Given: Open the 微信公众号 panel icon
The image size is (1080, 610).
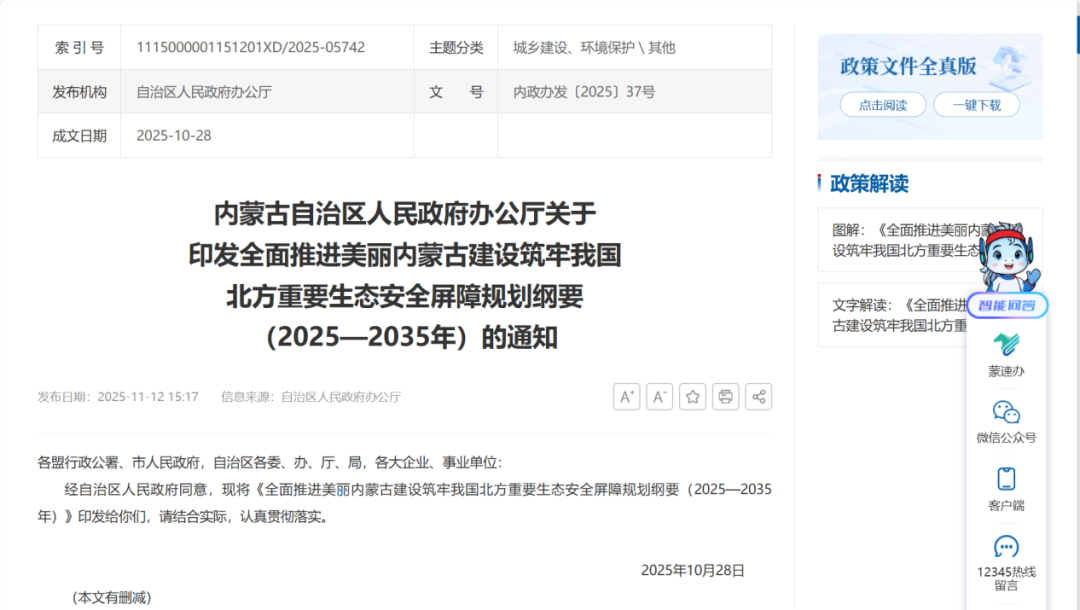Looking at the screenshot, I should coord(1006,420).
